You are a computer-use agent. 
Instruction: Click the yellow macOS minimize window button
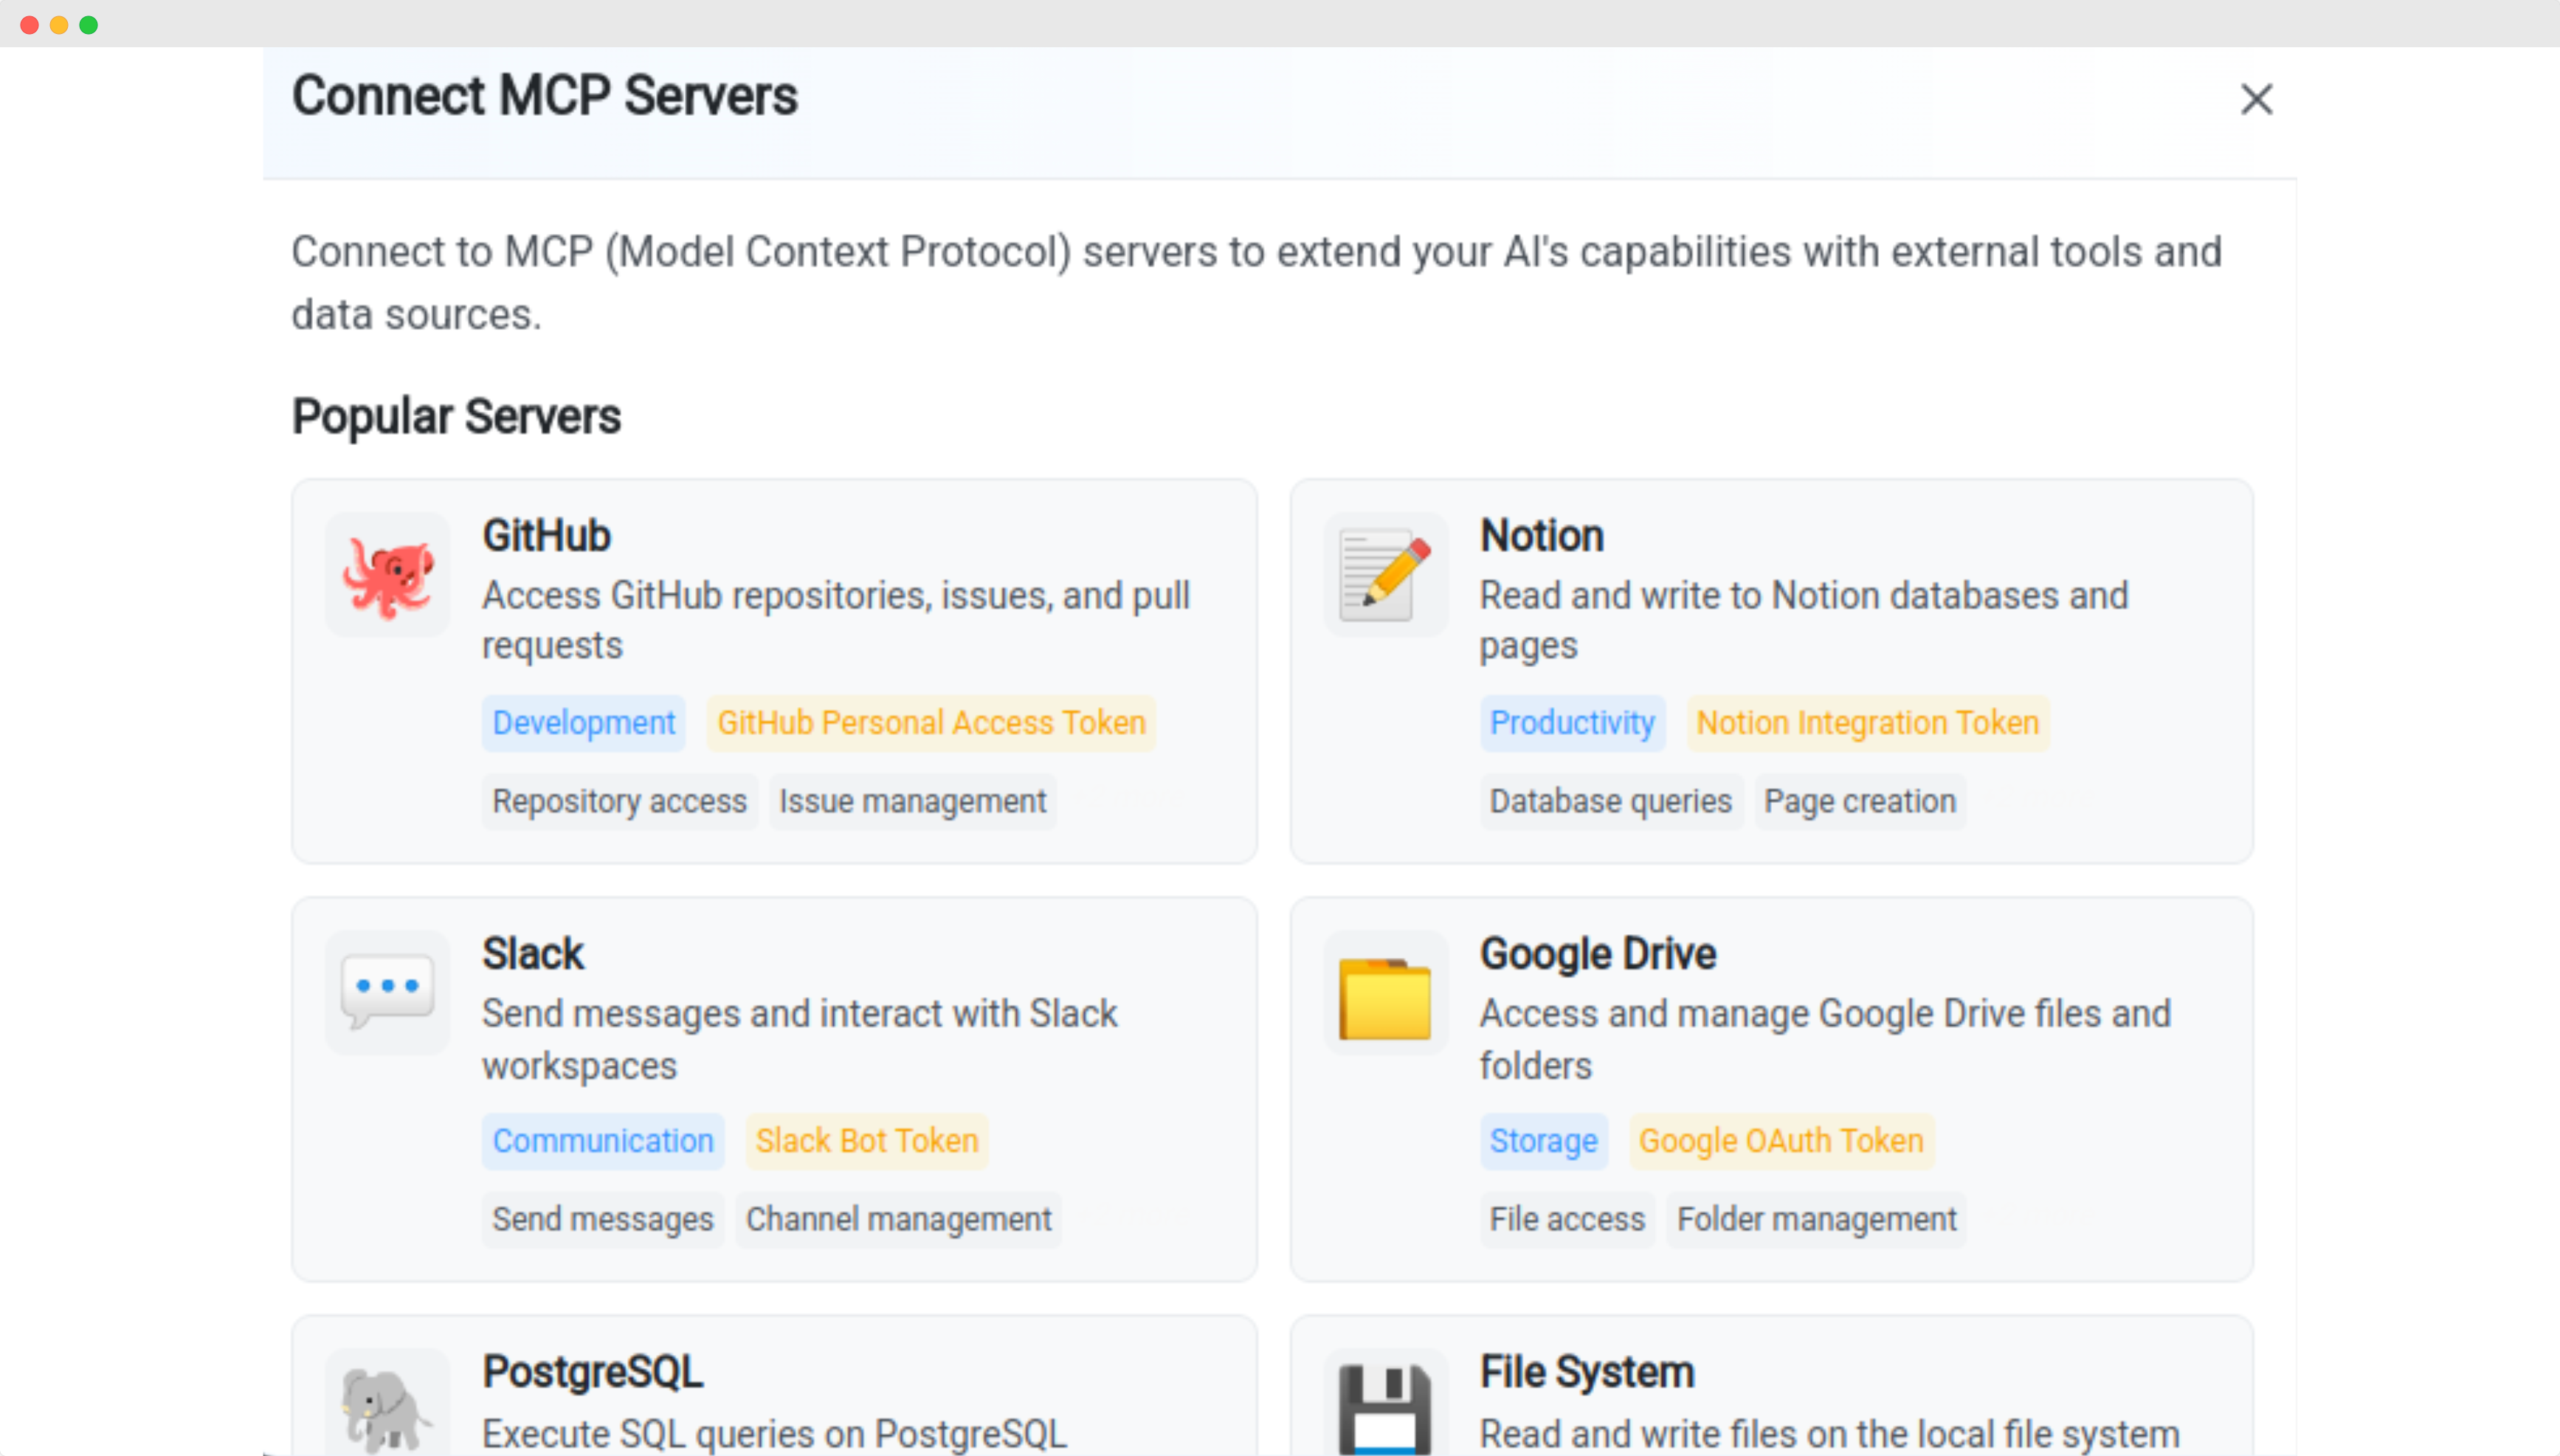click(59, 25)
